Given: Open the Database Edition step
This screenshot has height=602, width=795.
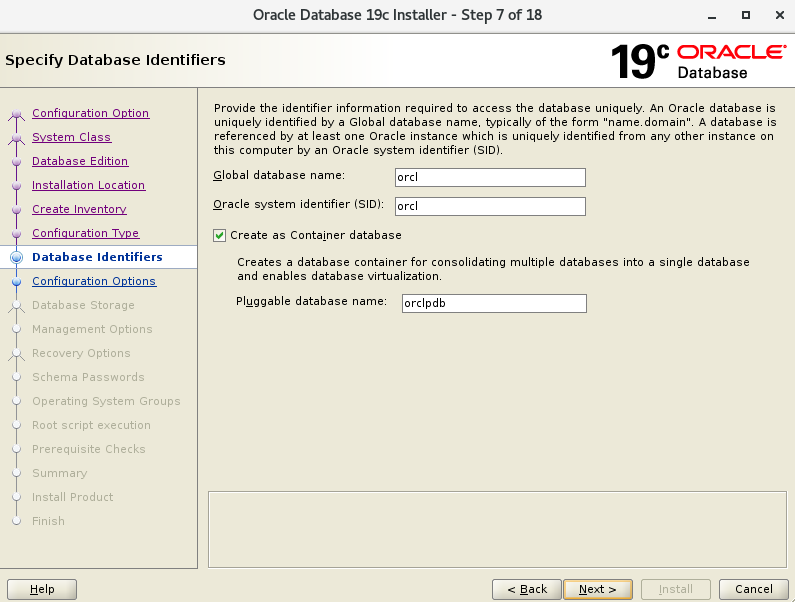Looking at the screenshot, I should 80,161.
